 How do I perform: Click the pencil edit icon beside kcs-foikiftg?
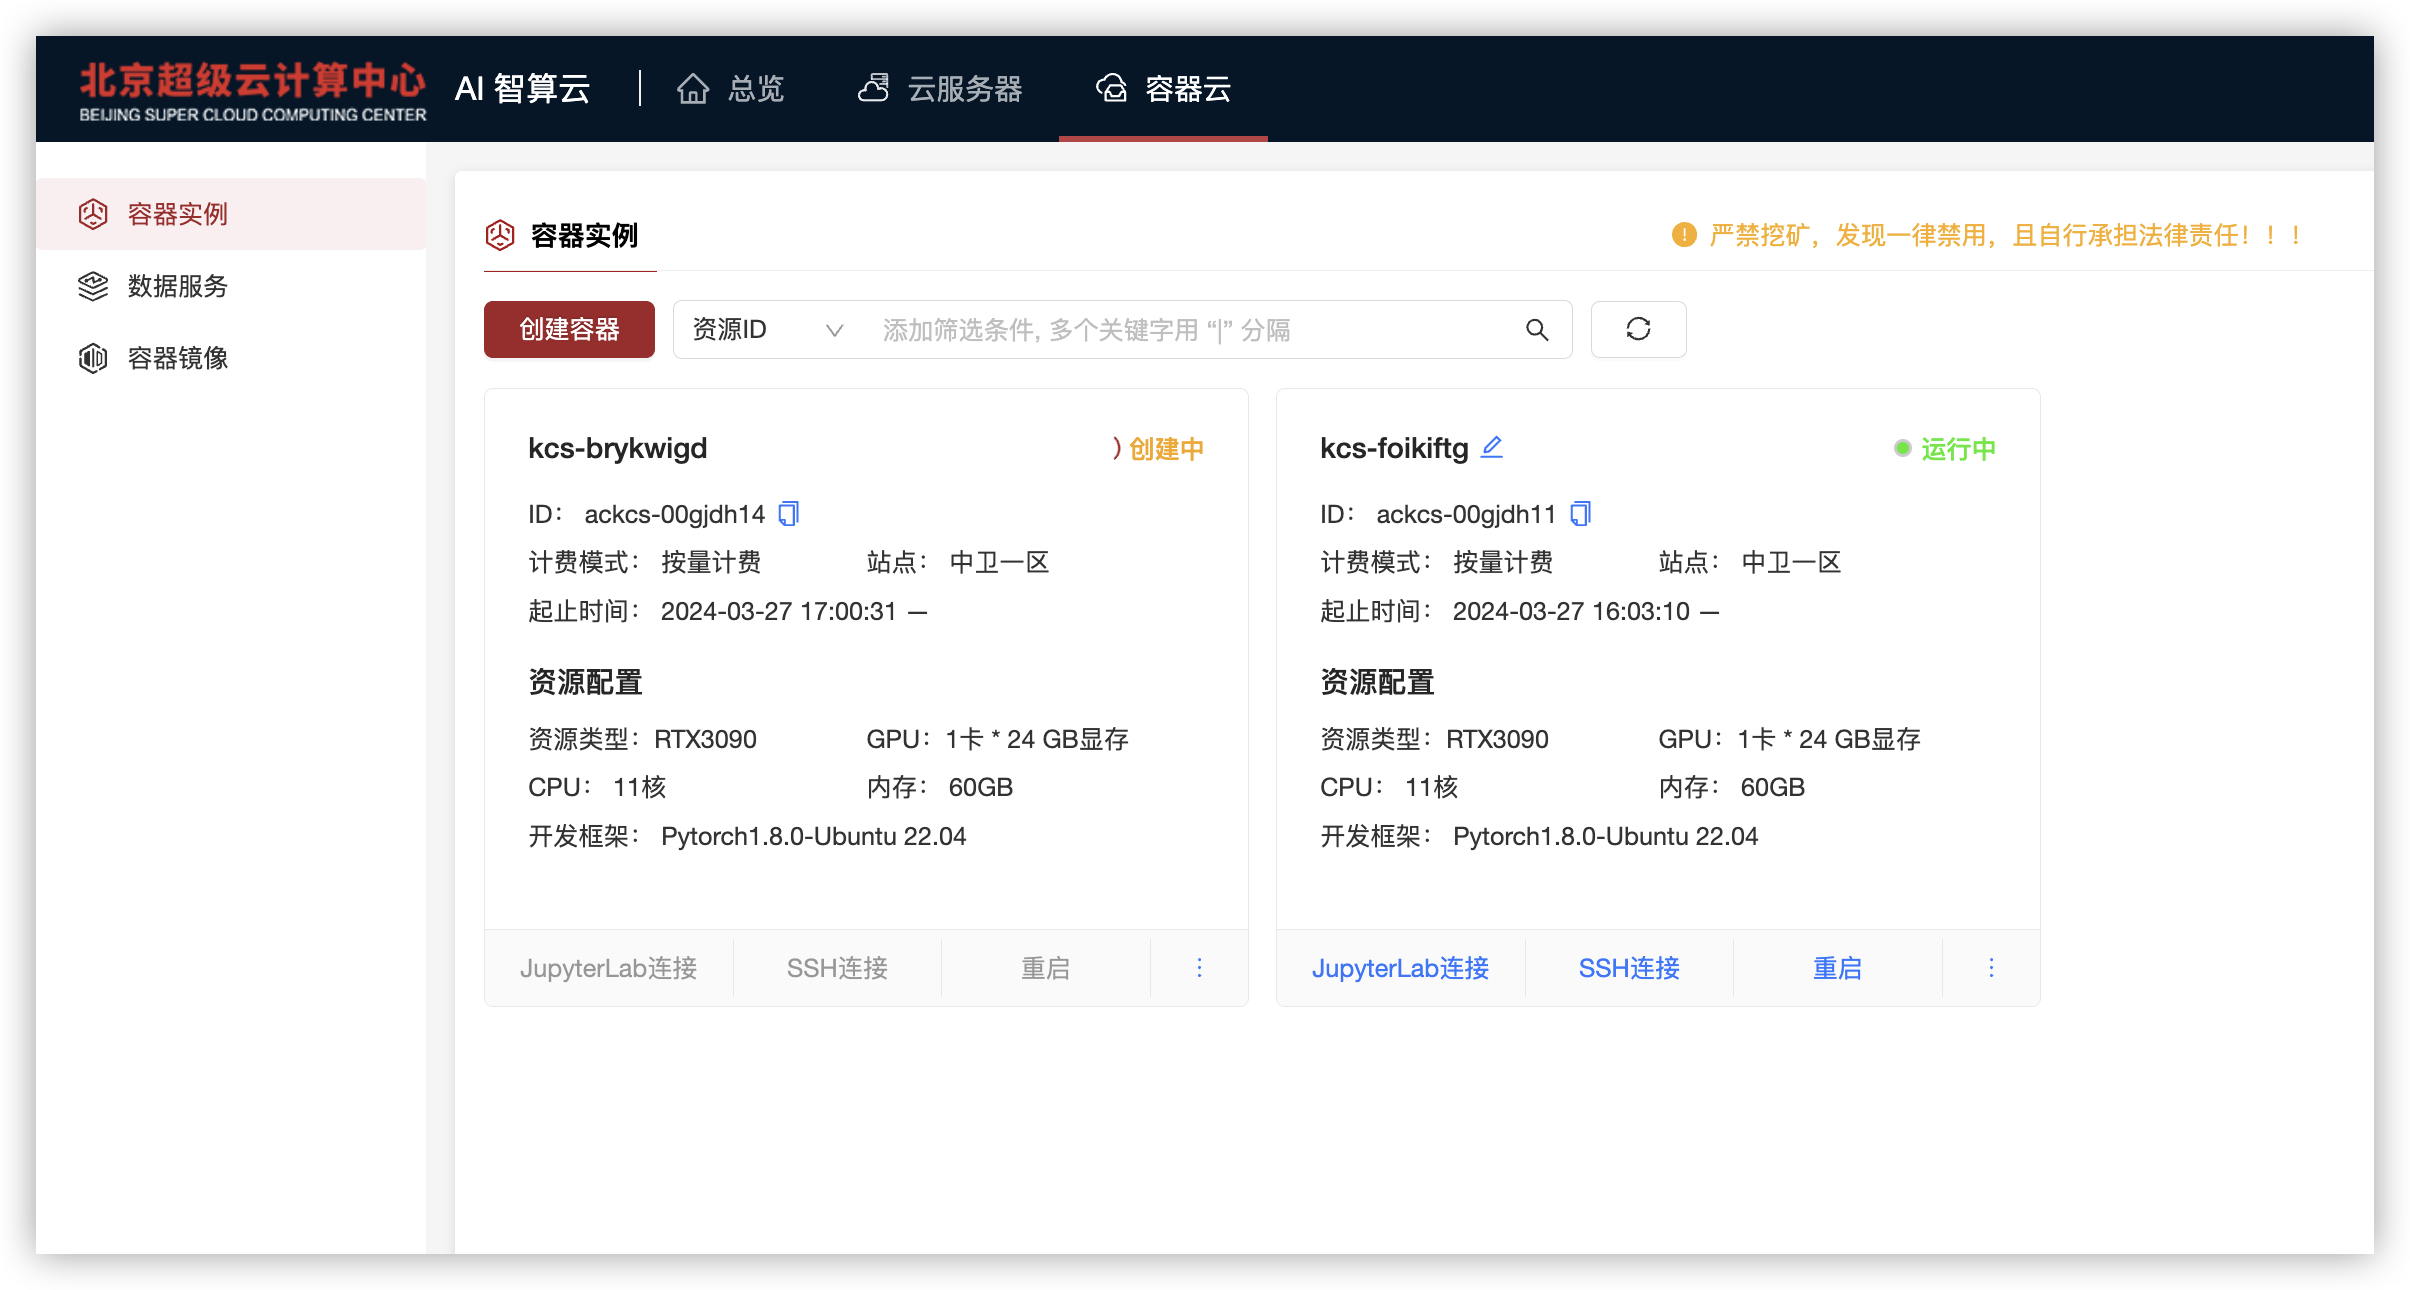click(x=1492, y=447)
